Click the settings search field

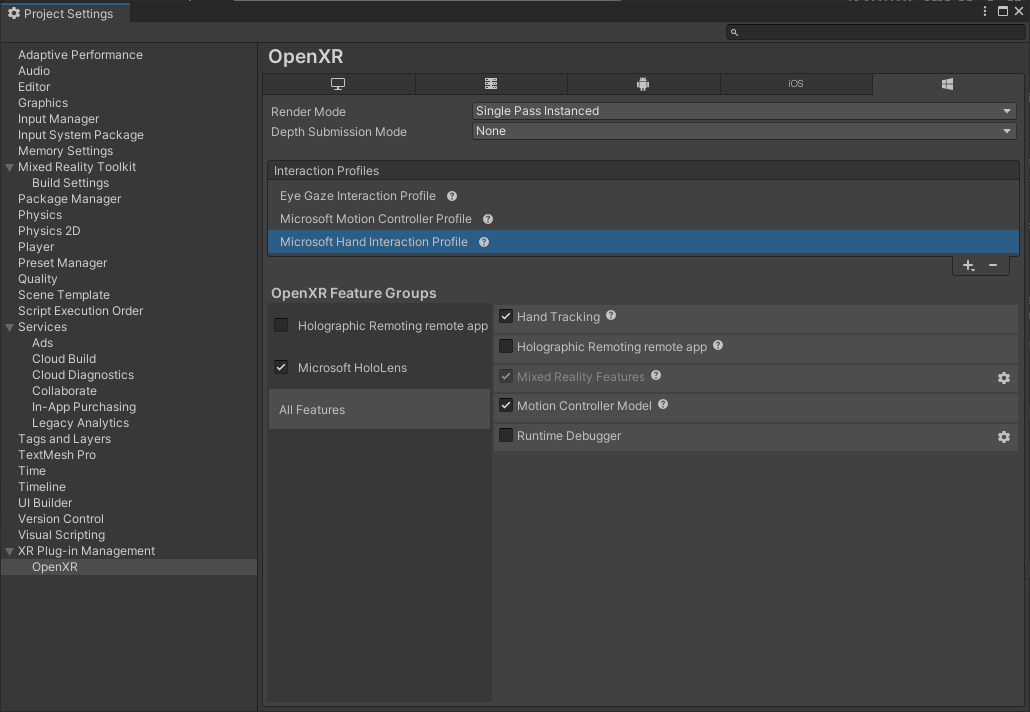875,32
